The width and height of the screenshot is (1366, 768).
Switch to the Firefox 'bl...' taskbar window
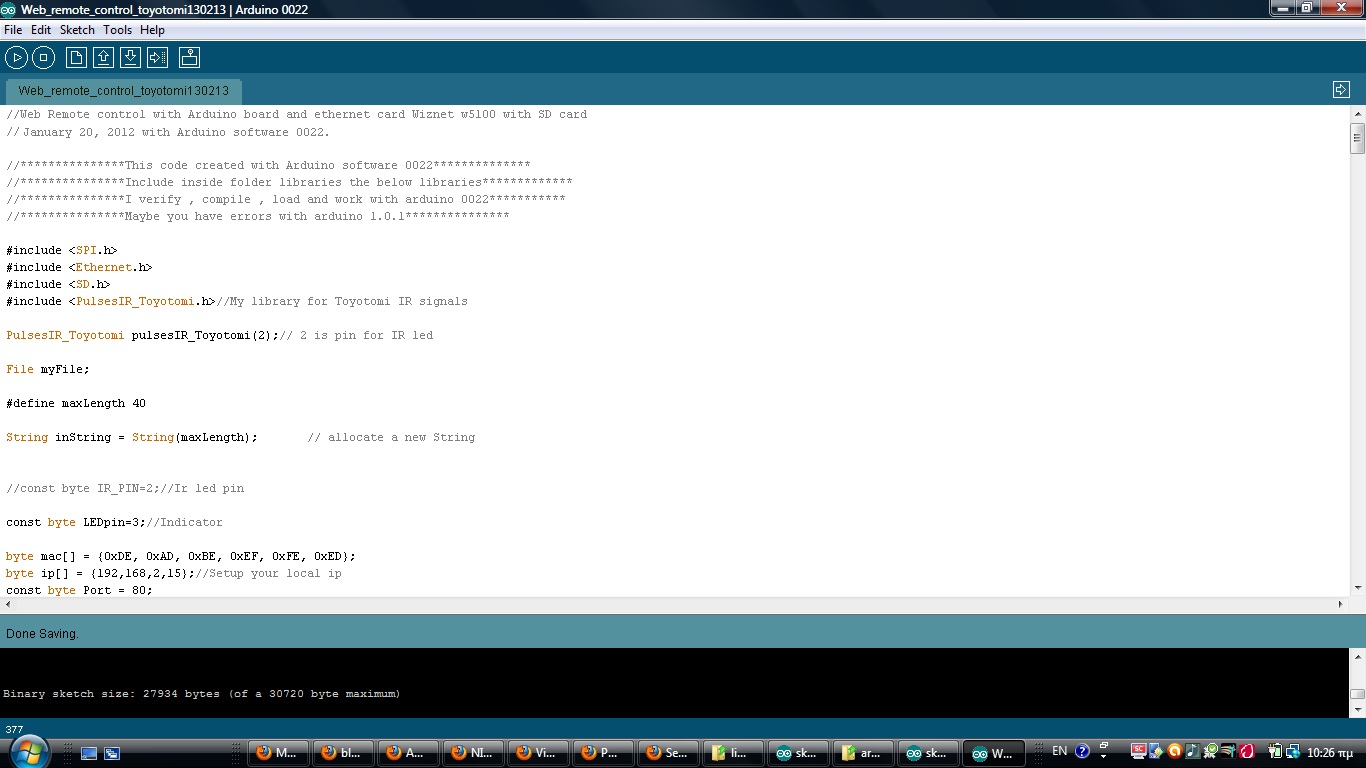coord(342,753)
